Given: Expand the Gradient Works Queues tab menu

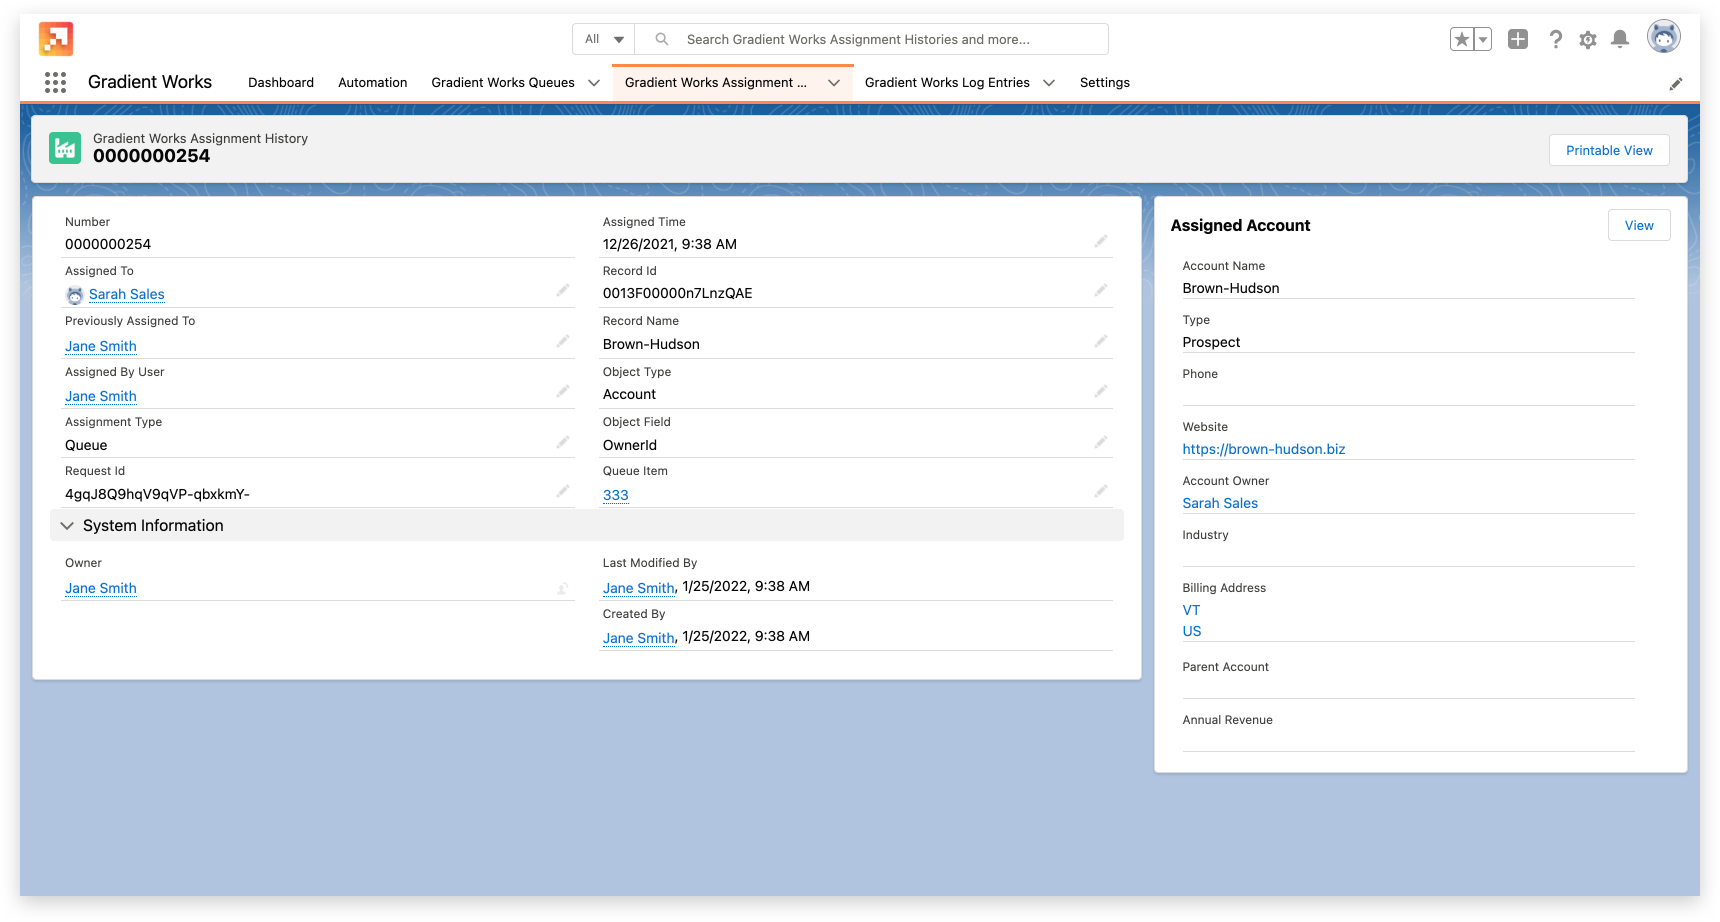Looking at the screenshot, I should (x=594, y=83).
